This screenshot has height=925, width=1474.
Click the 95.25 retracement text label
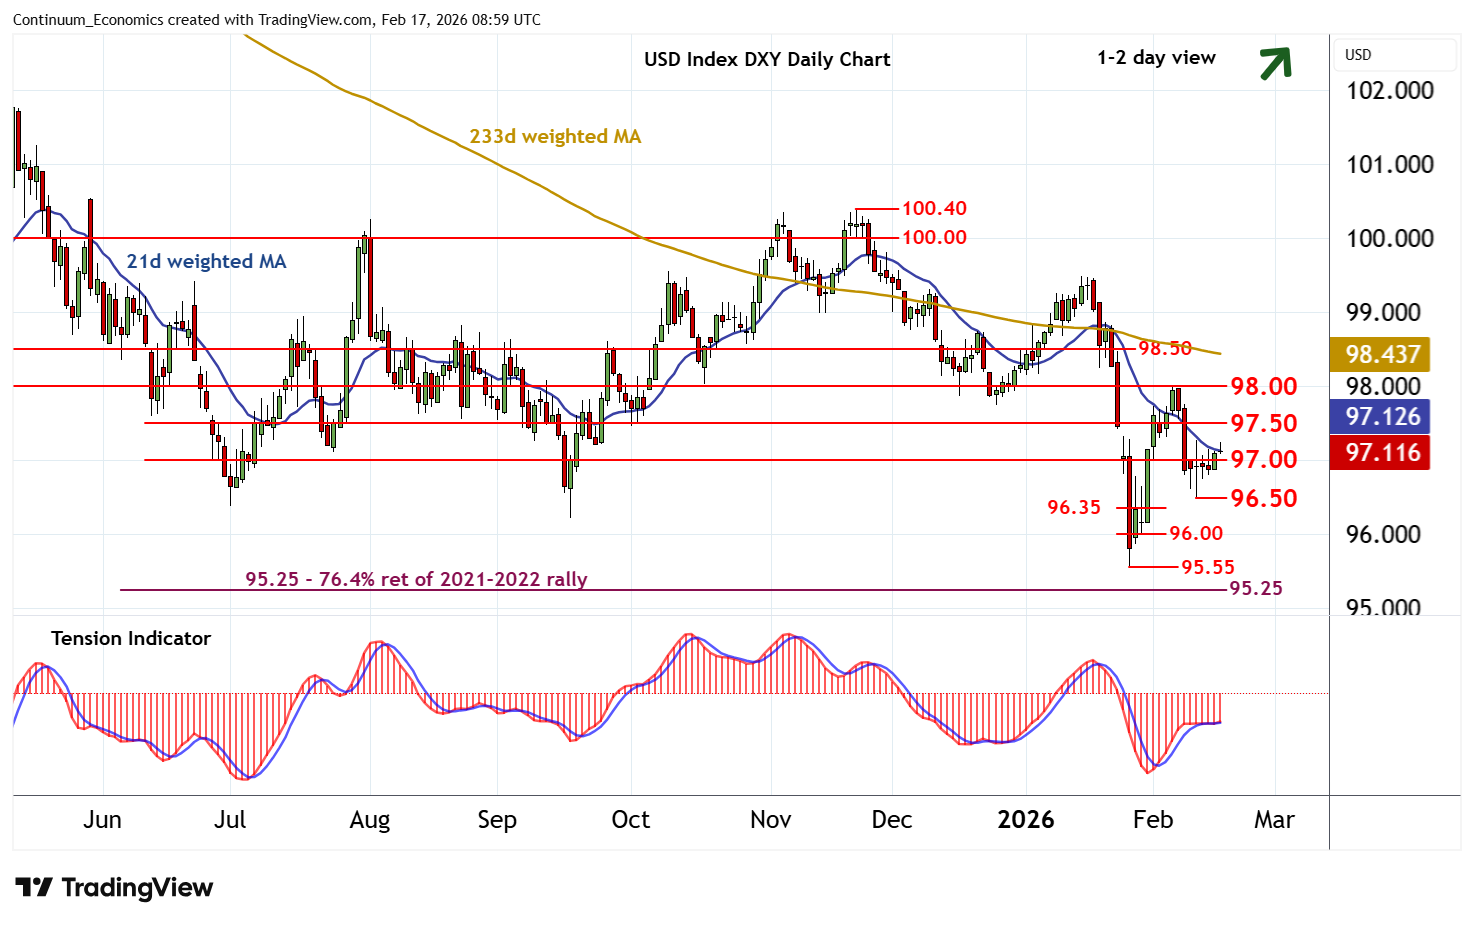416,579
